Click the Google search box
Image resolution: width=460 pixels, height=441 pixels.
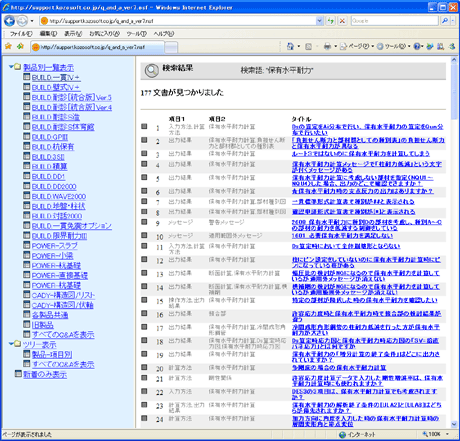(x=395, y=21)
